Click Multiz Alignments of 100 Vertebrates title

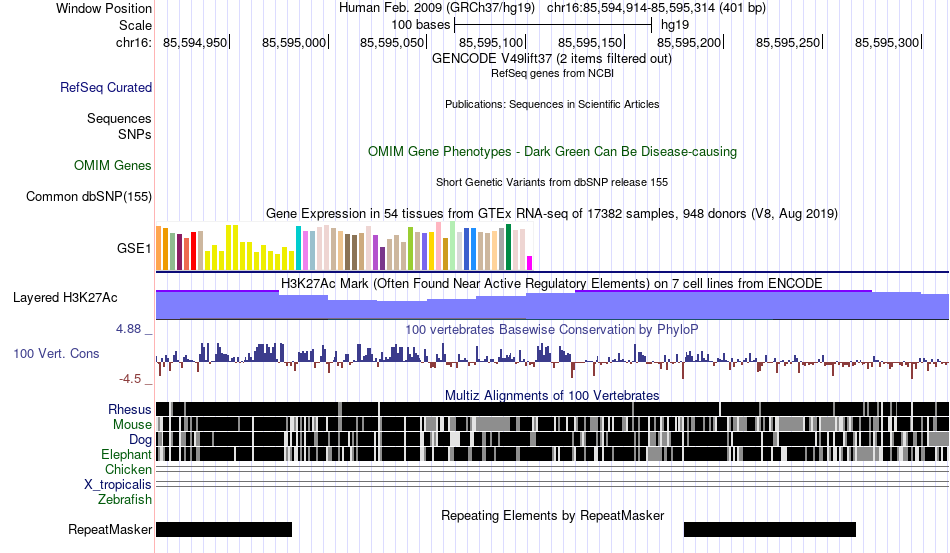tap(552, 396)
